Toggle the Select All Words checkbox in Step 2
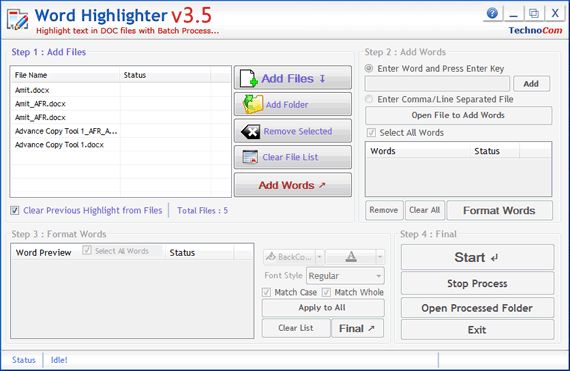This screenshot has width=570, height=371. click(x=371, y=132)
